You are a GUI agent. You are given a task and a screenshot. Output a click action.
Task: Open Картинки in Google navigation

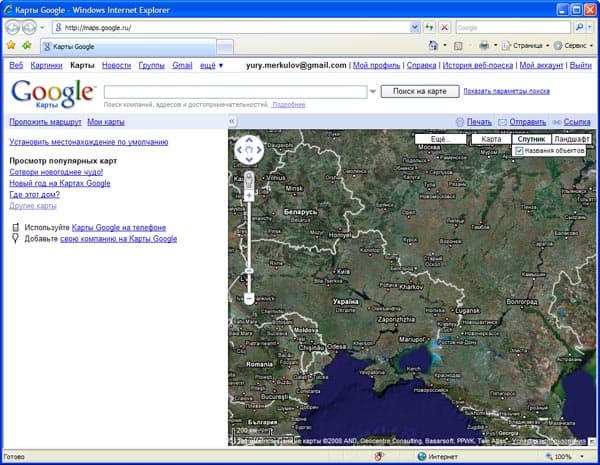click(x=46, y=65)
